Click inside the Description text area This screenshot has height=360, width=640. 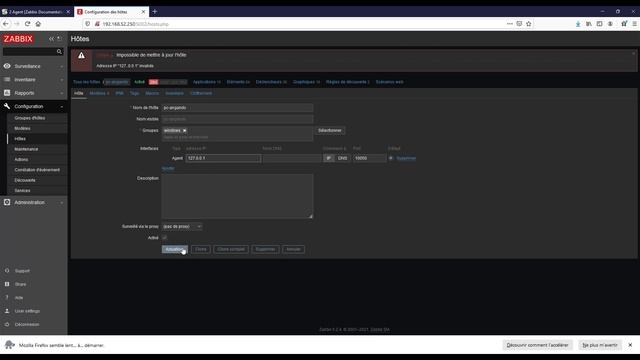(x=238, y=196)
